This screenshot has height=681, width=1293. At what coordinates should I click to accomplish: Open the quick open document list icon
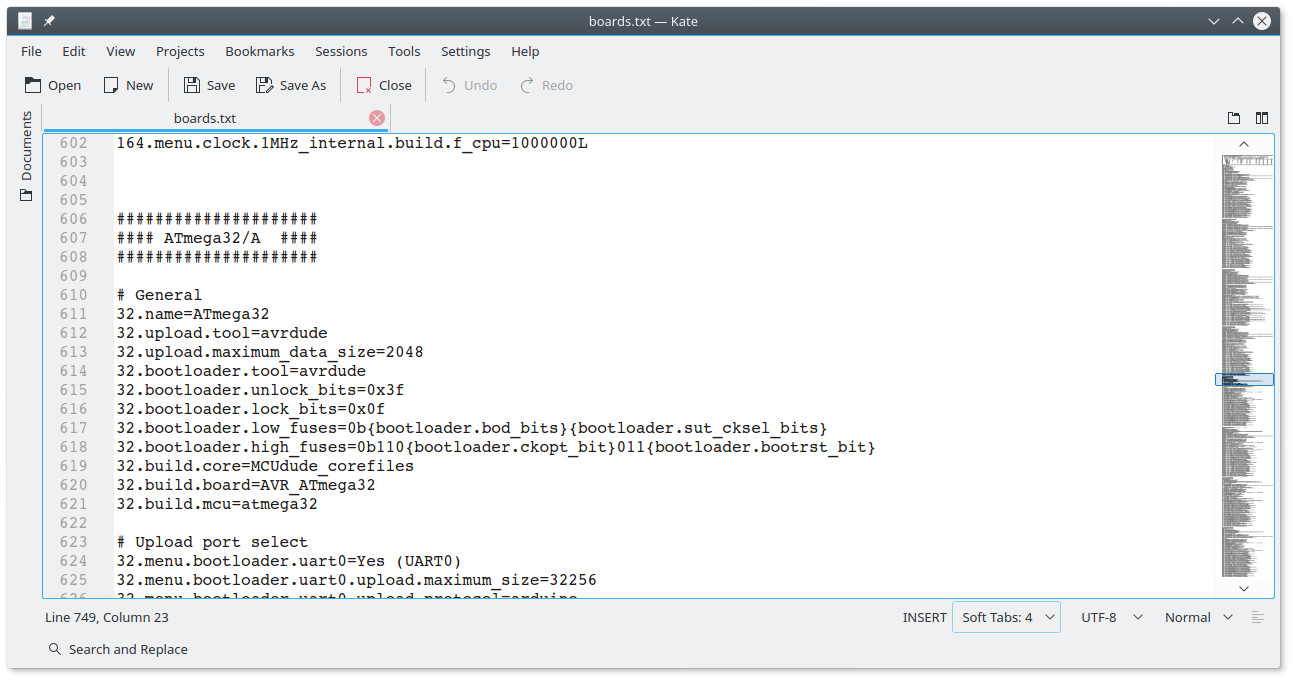[x=1234, y=118]
